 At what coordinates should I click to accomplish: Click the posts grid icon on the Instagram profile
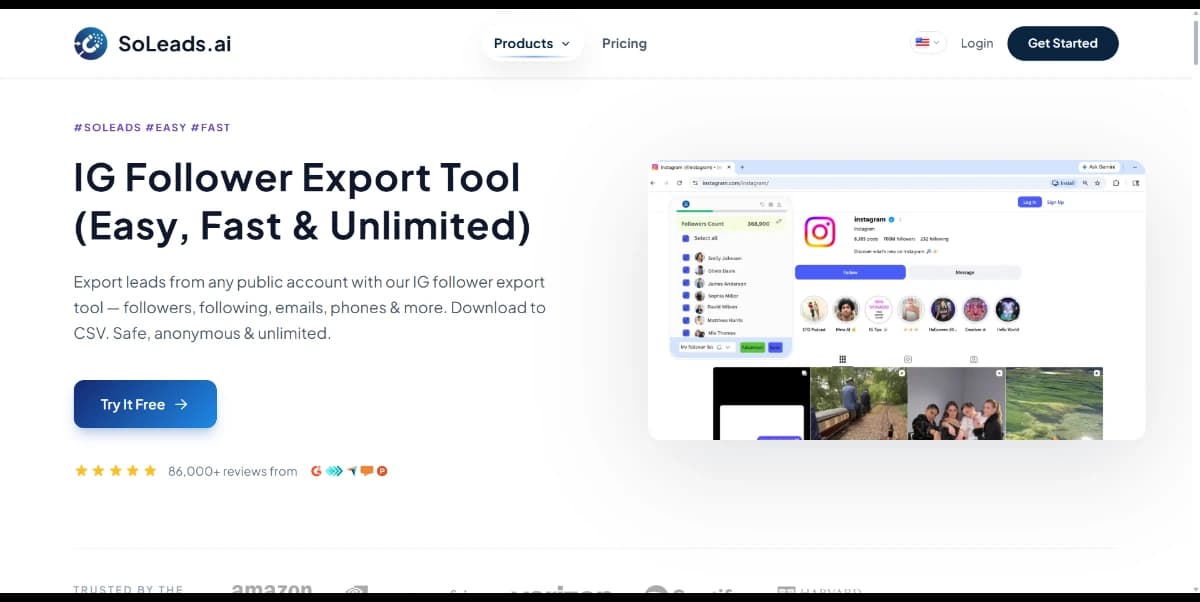[843, 358]
